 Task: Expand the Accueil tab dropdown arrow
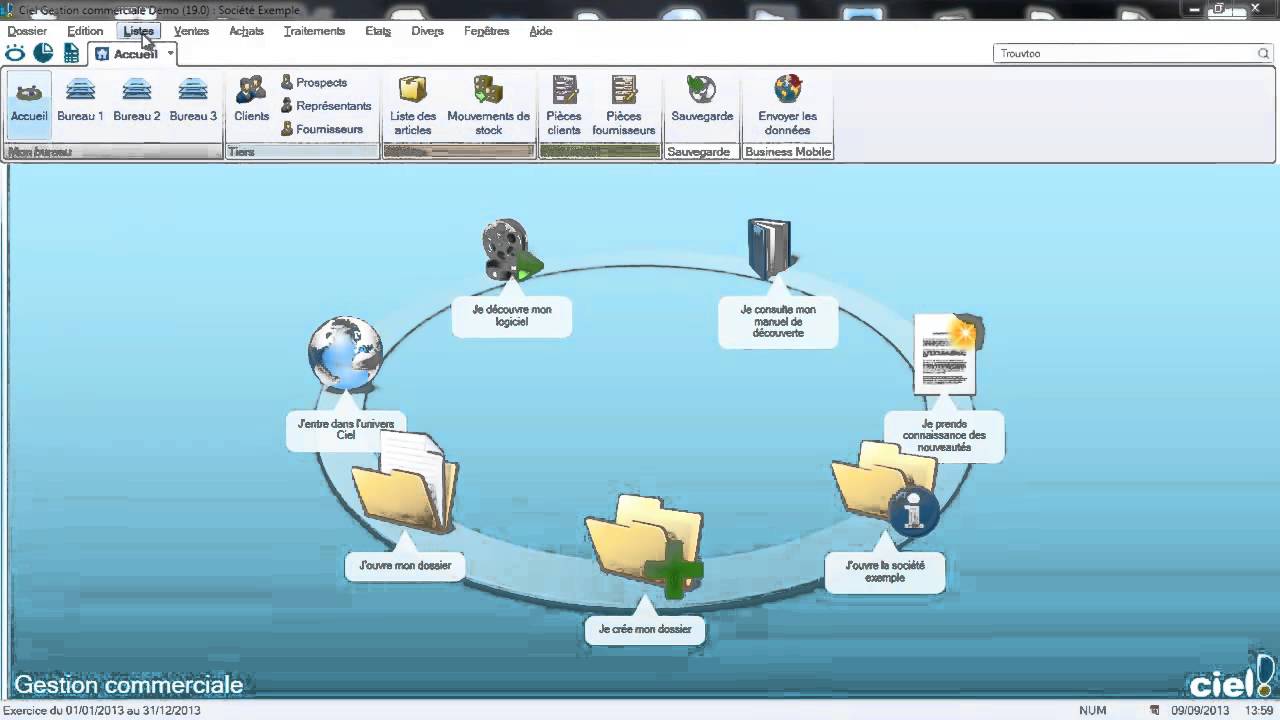coord(171,53)
